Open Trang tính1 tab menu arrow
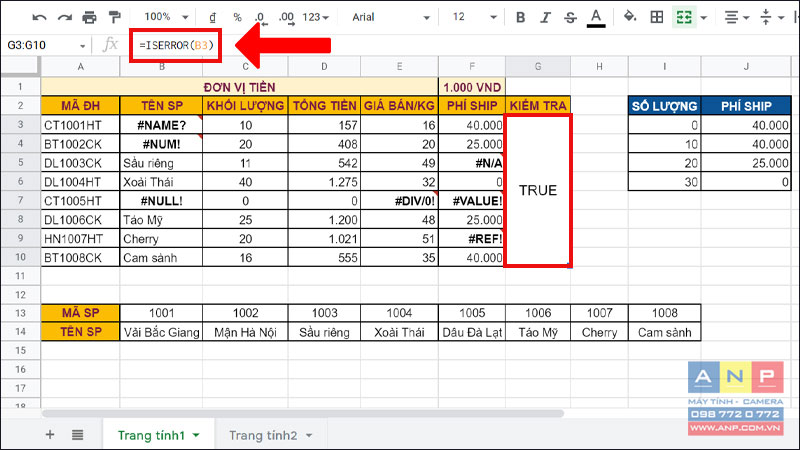 (x=196, y=435)
